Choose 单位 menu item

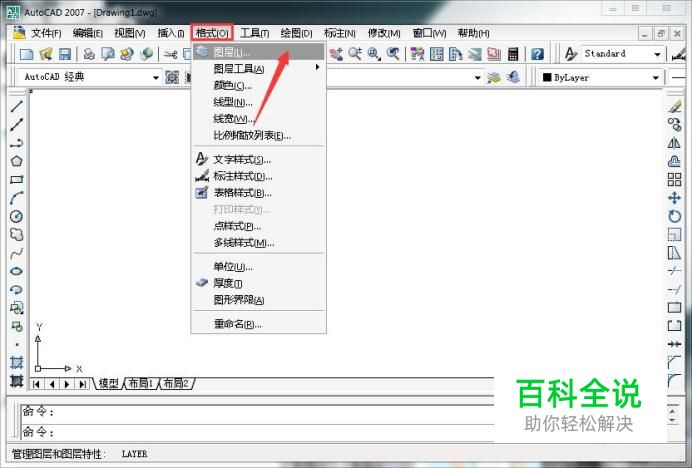(259, 267)
